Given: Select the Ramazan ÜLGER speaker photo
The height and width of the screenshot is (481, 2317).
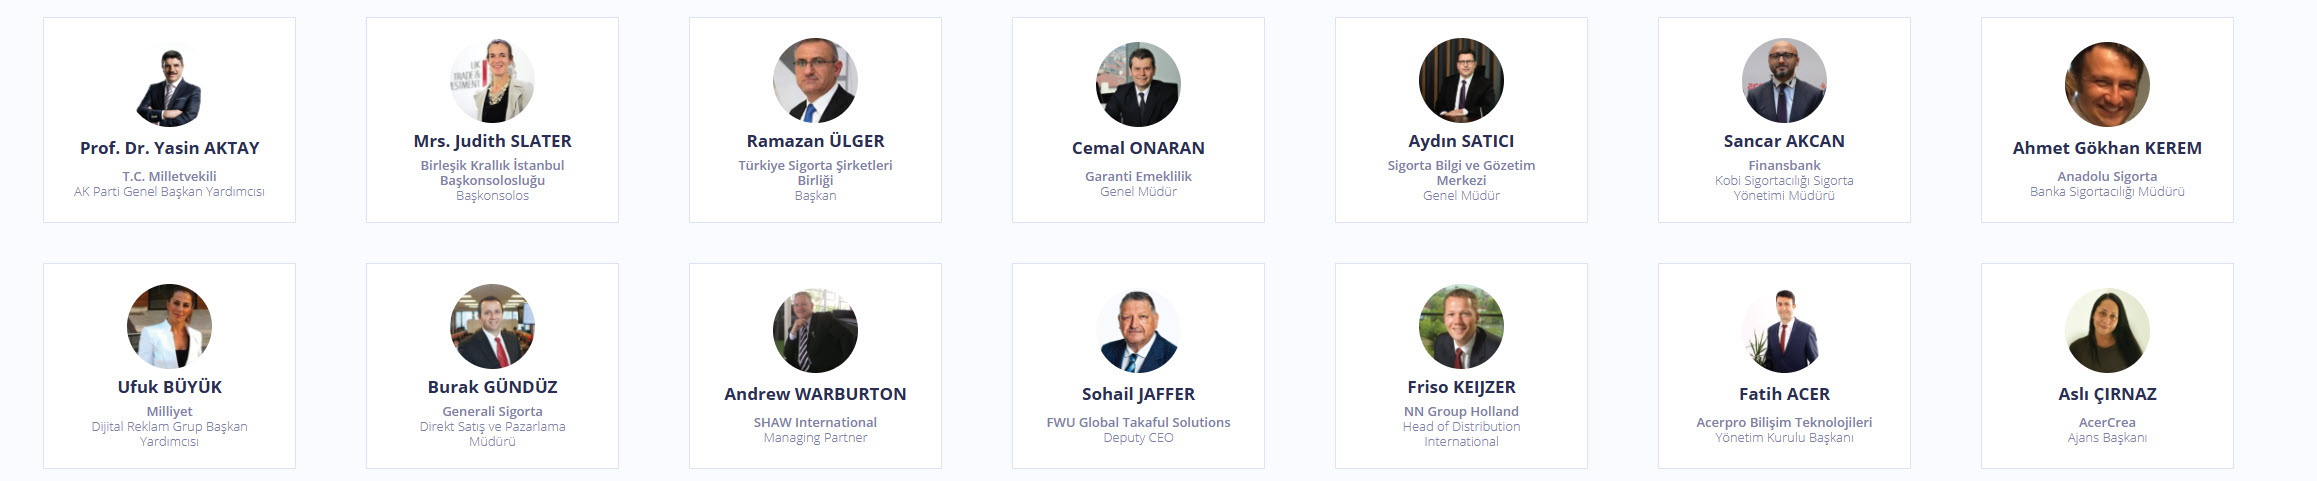Looking at the screenshot, I should (815, 81).
